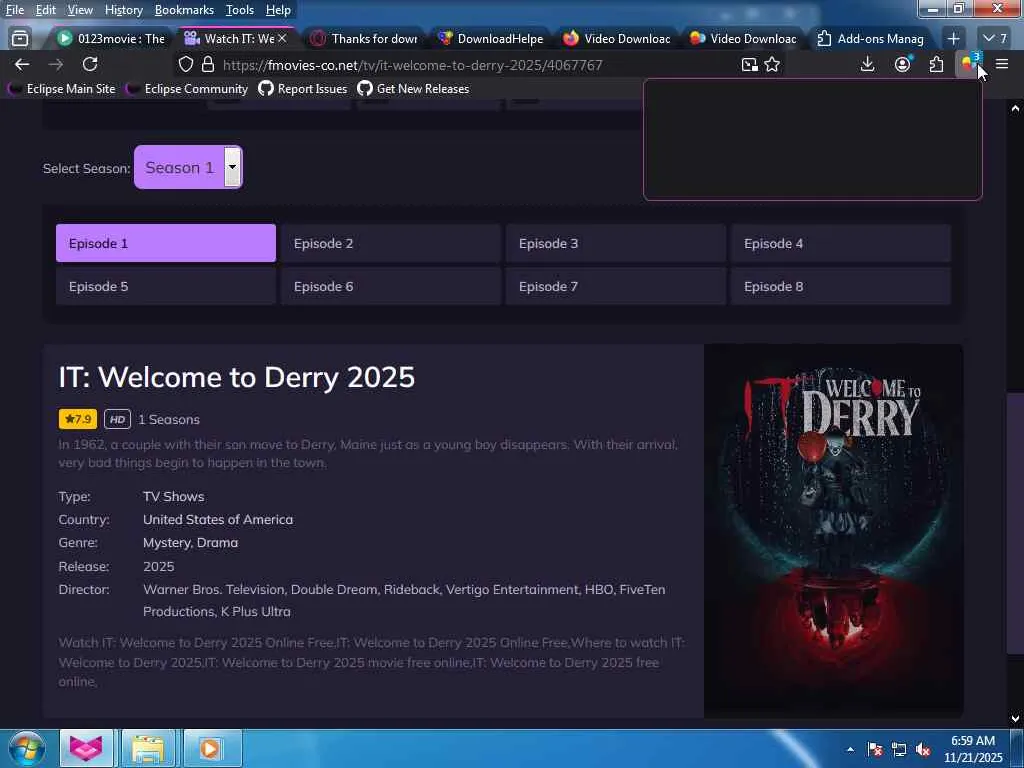The height and width of the screenshot is (768, 1024).
Task: Switch to the 0123movie tab
Action: pos(111,39)
